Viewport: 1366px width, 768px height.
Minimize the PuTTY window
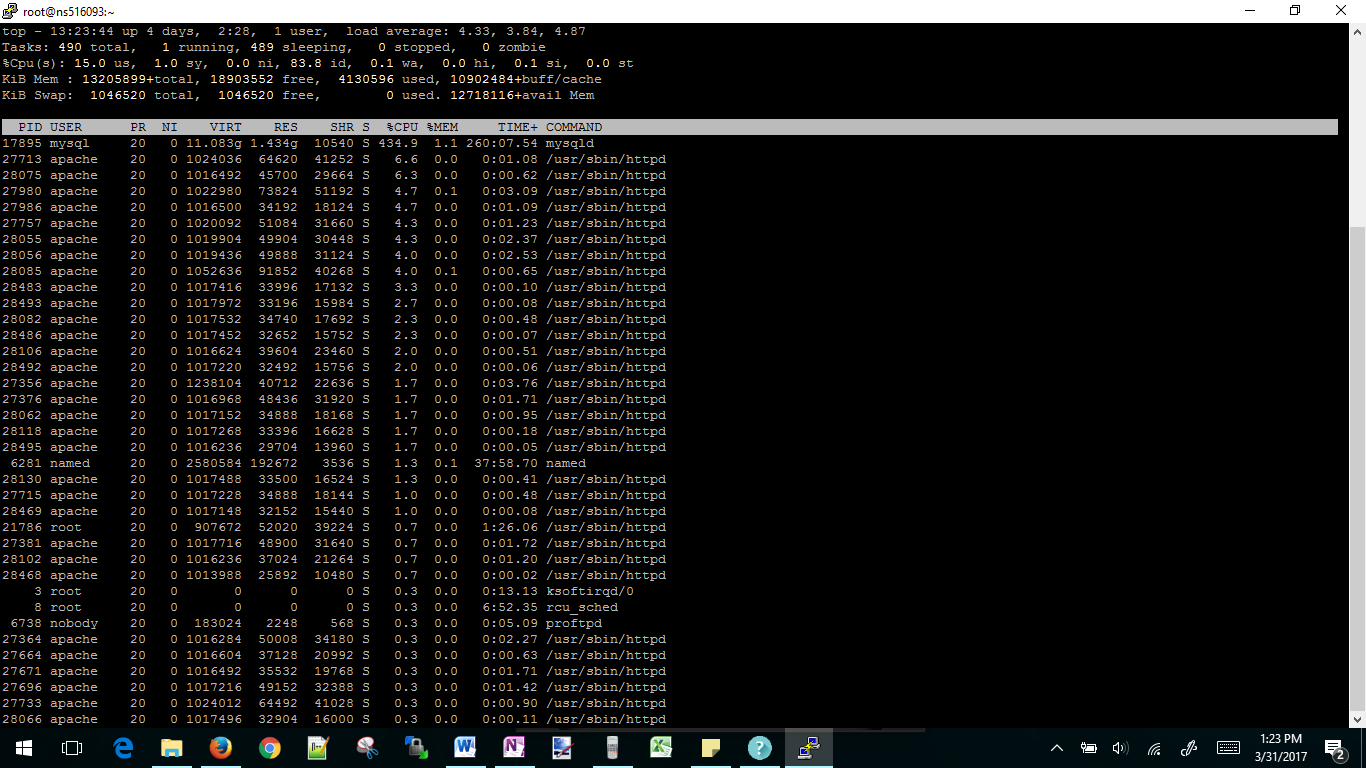[x=1249, y=11]
